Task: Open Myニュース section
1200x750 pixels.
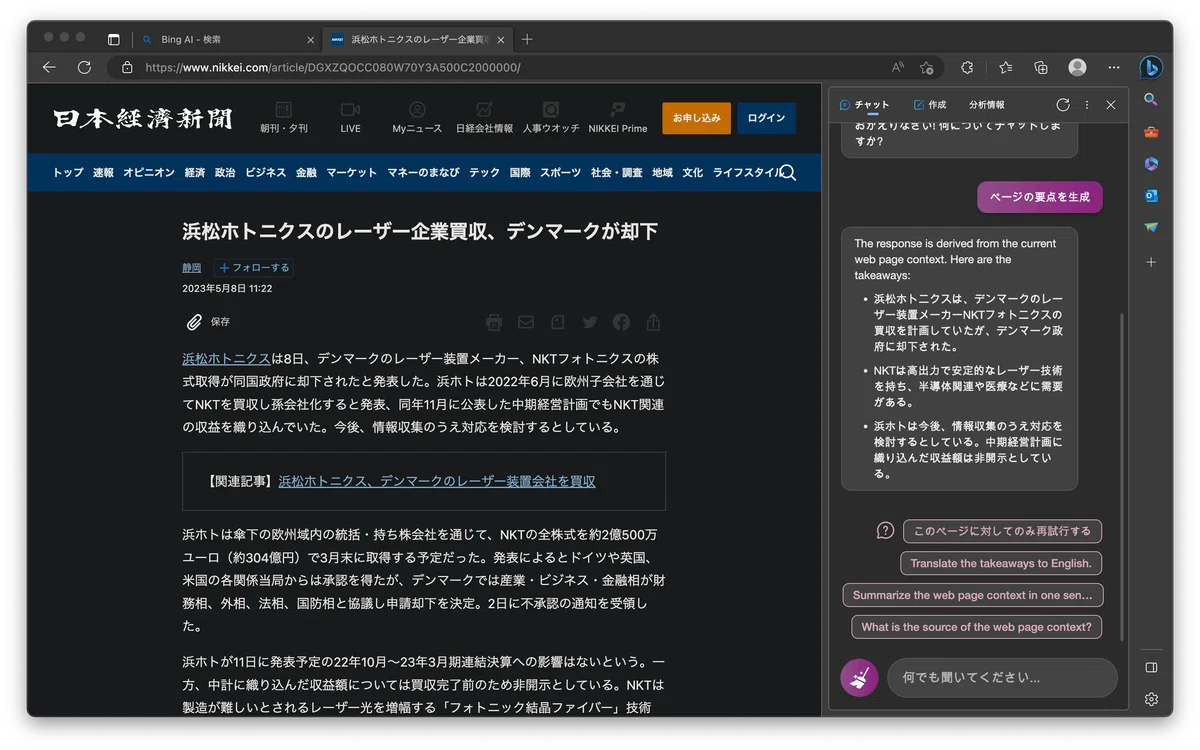Action: pyautogui.click(x=417, y=117)
